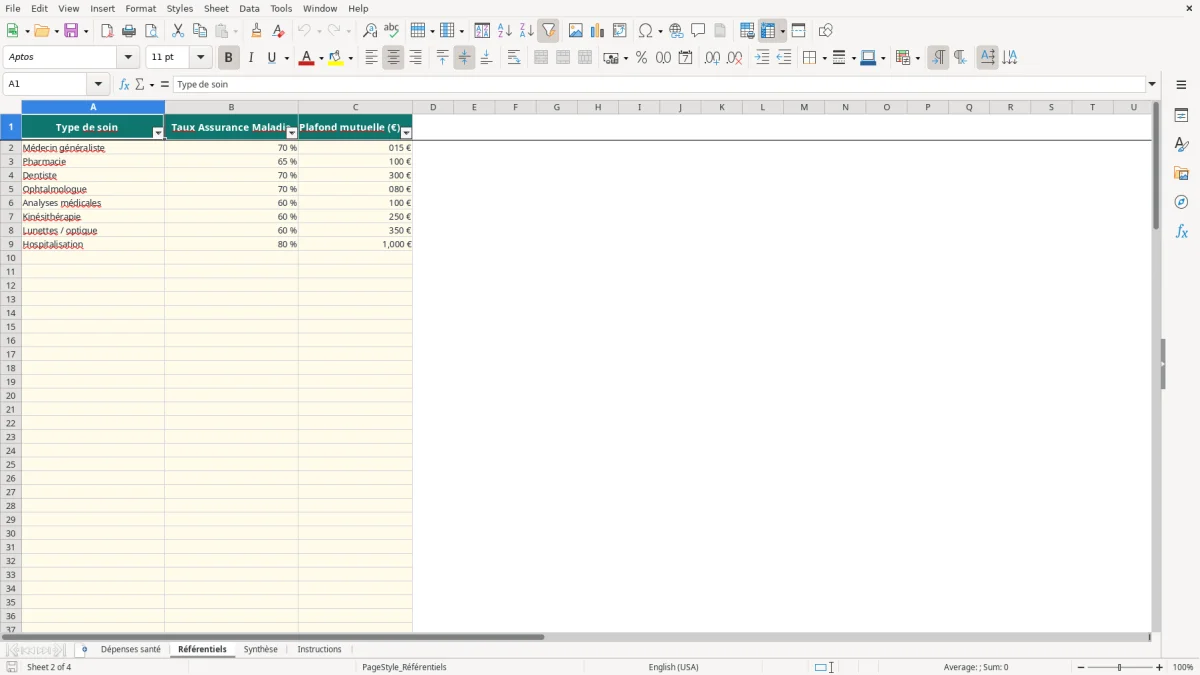Select cell Hospitalisation

(93, 244)
